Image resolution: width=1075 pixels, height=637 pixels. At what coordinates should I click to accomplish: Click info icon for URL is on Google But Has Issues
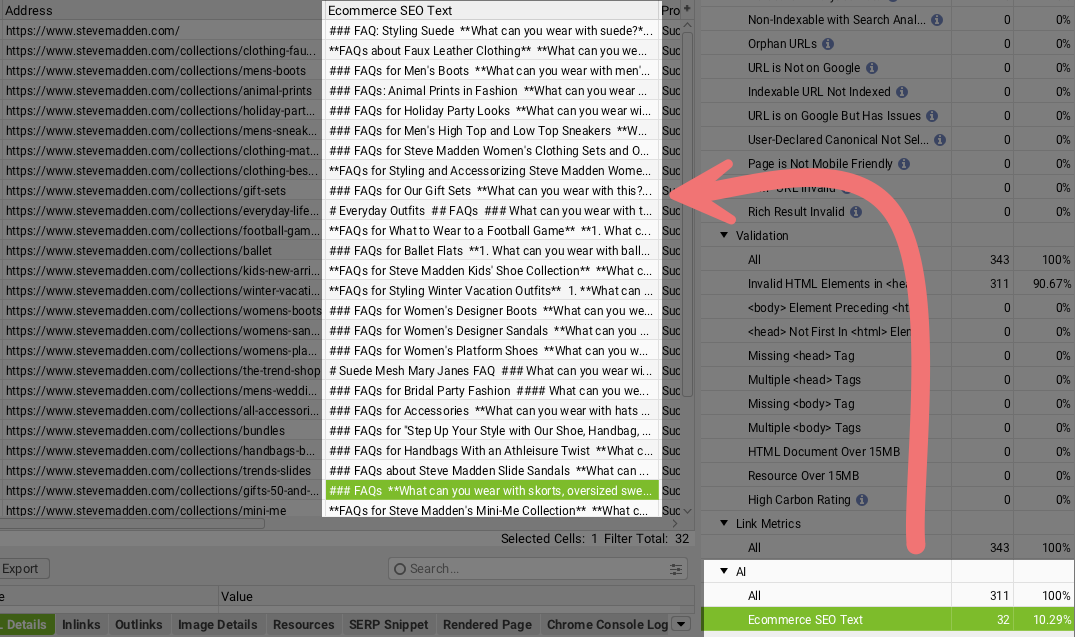pyautogui.click(x=931, y=116)
